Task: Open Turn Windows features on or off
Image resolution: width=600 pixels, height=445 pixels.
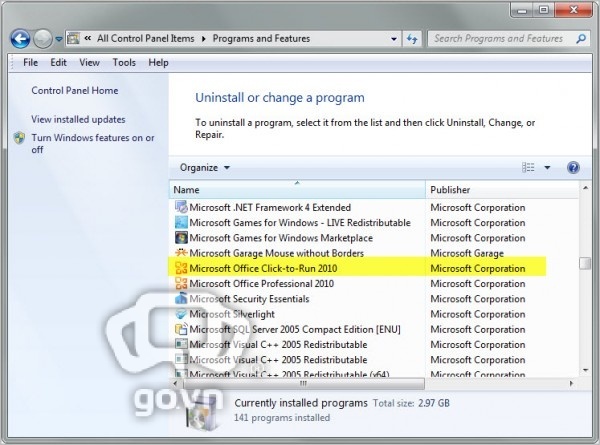Action: click(x=93, y=143)
